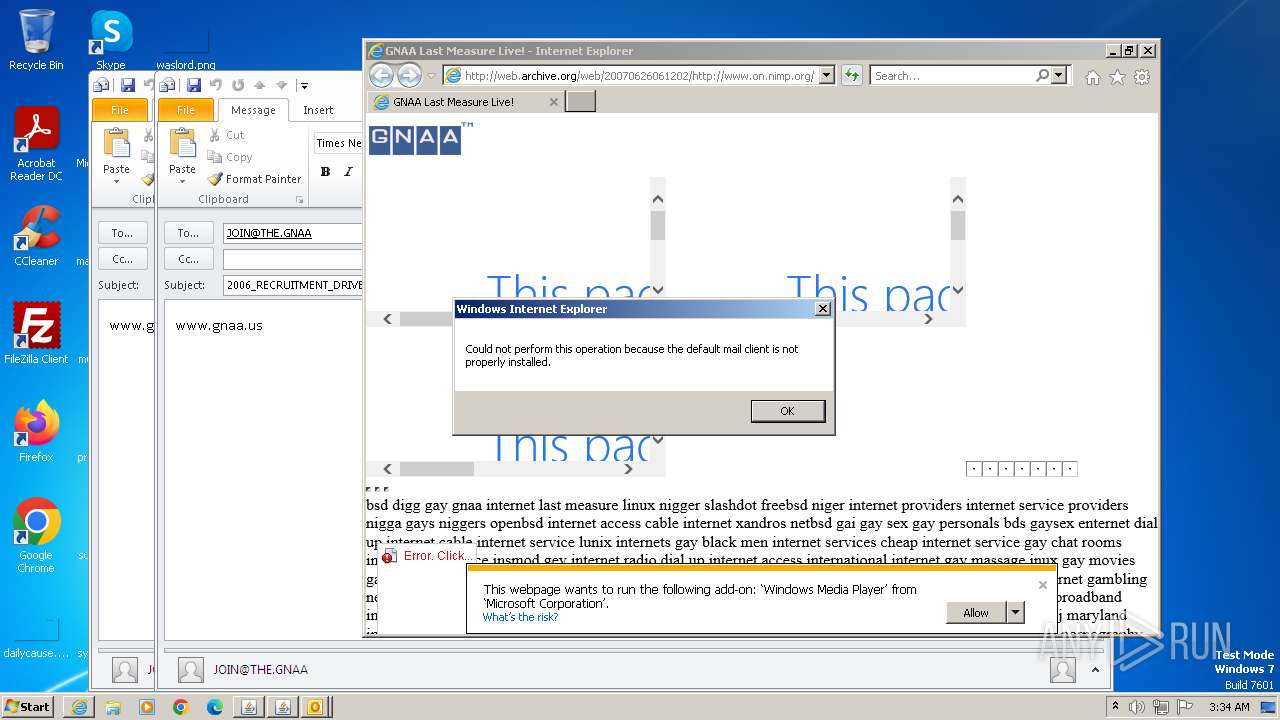1280x720 pixels.
Task: Open File tab in the front Outlook message
Action: click(x=186, y=110)
